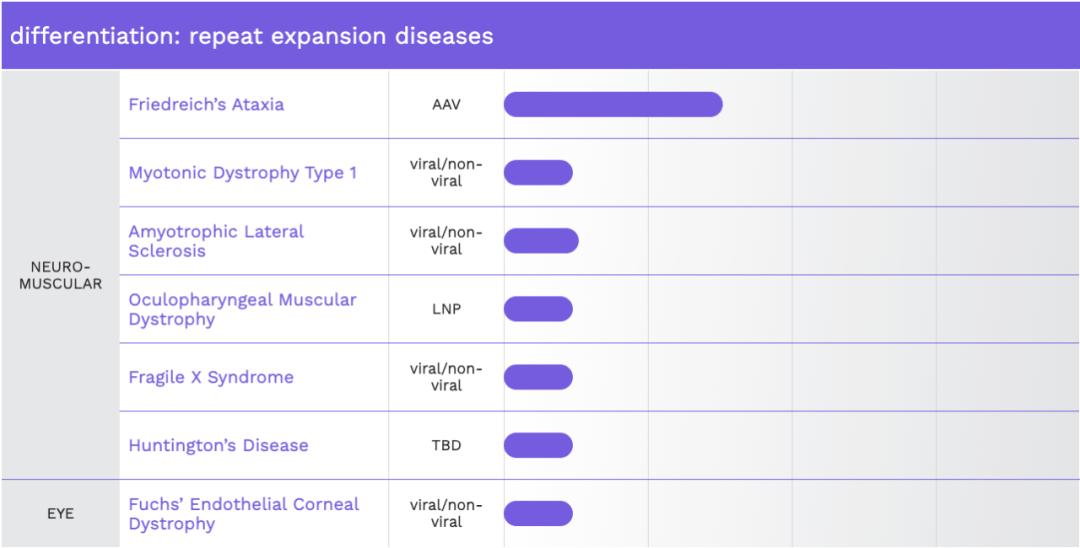Click the EYE category cell
The height and width of the screenshot is (548, 1080).
(60, 514)
